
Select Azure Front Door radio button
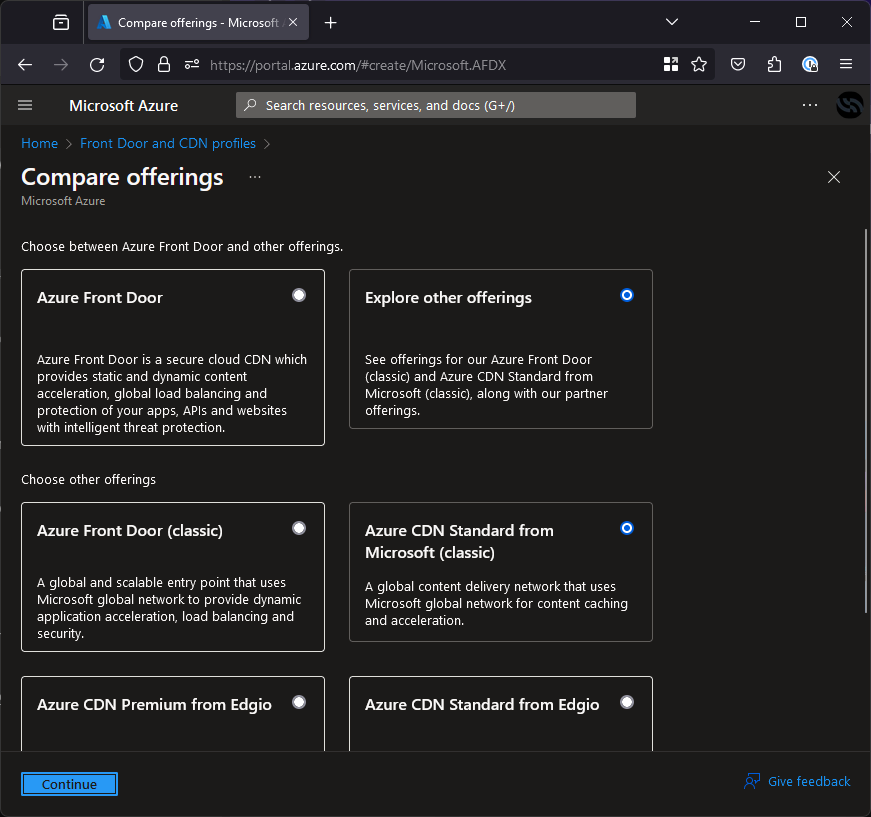[x=299, y=295]
